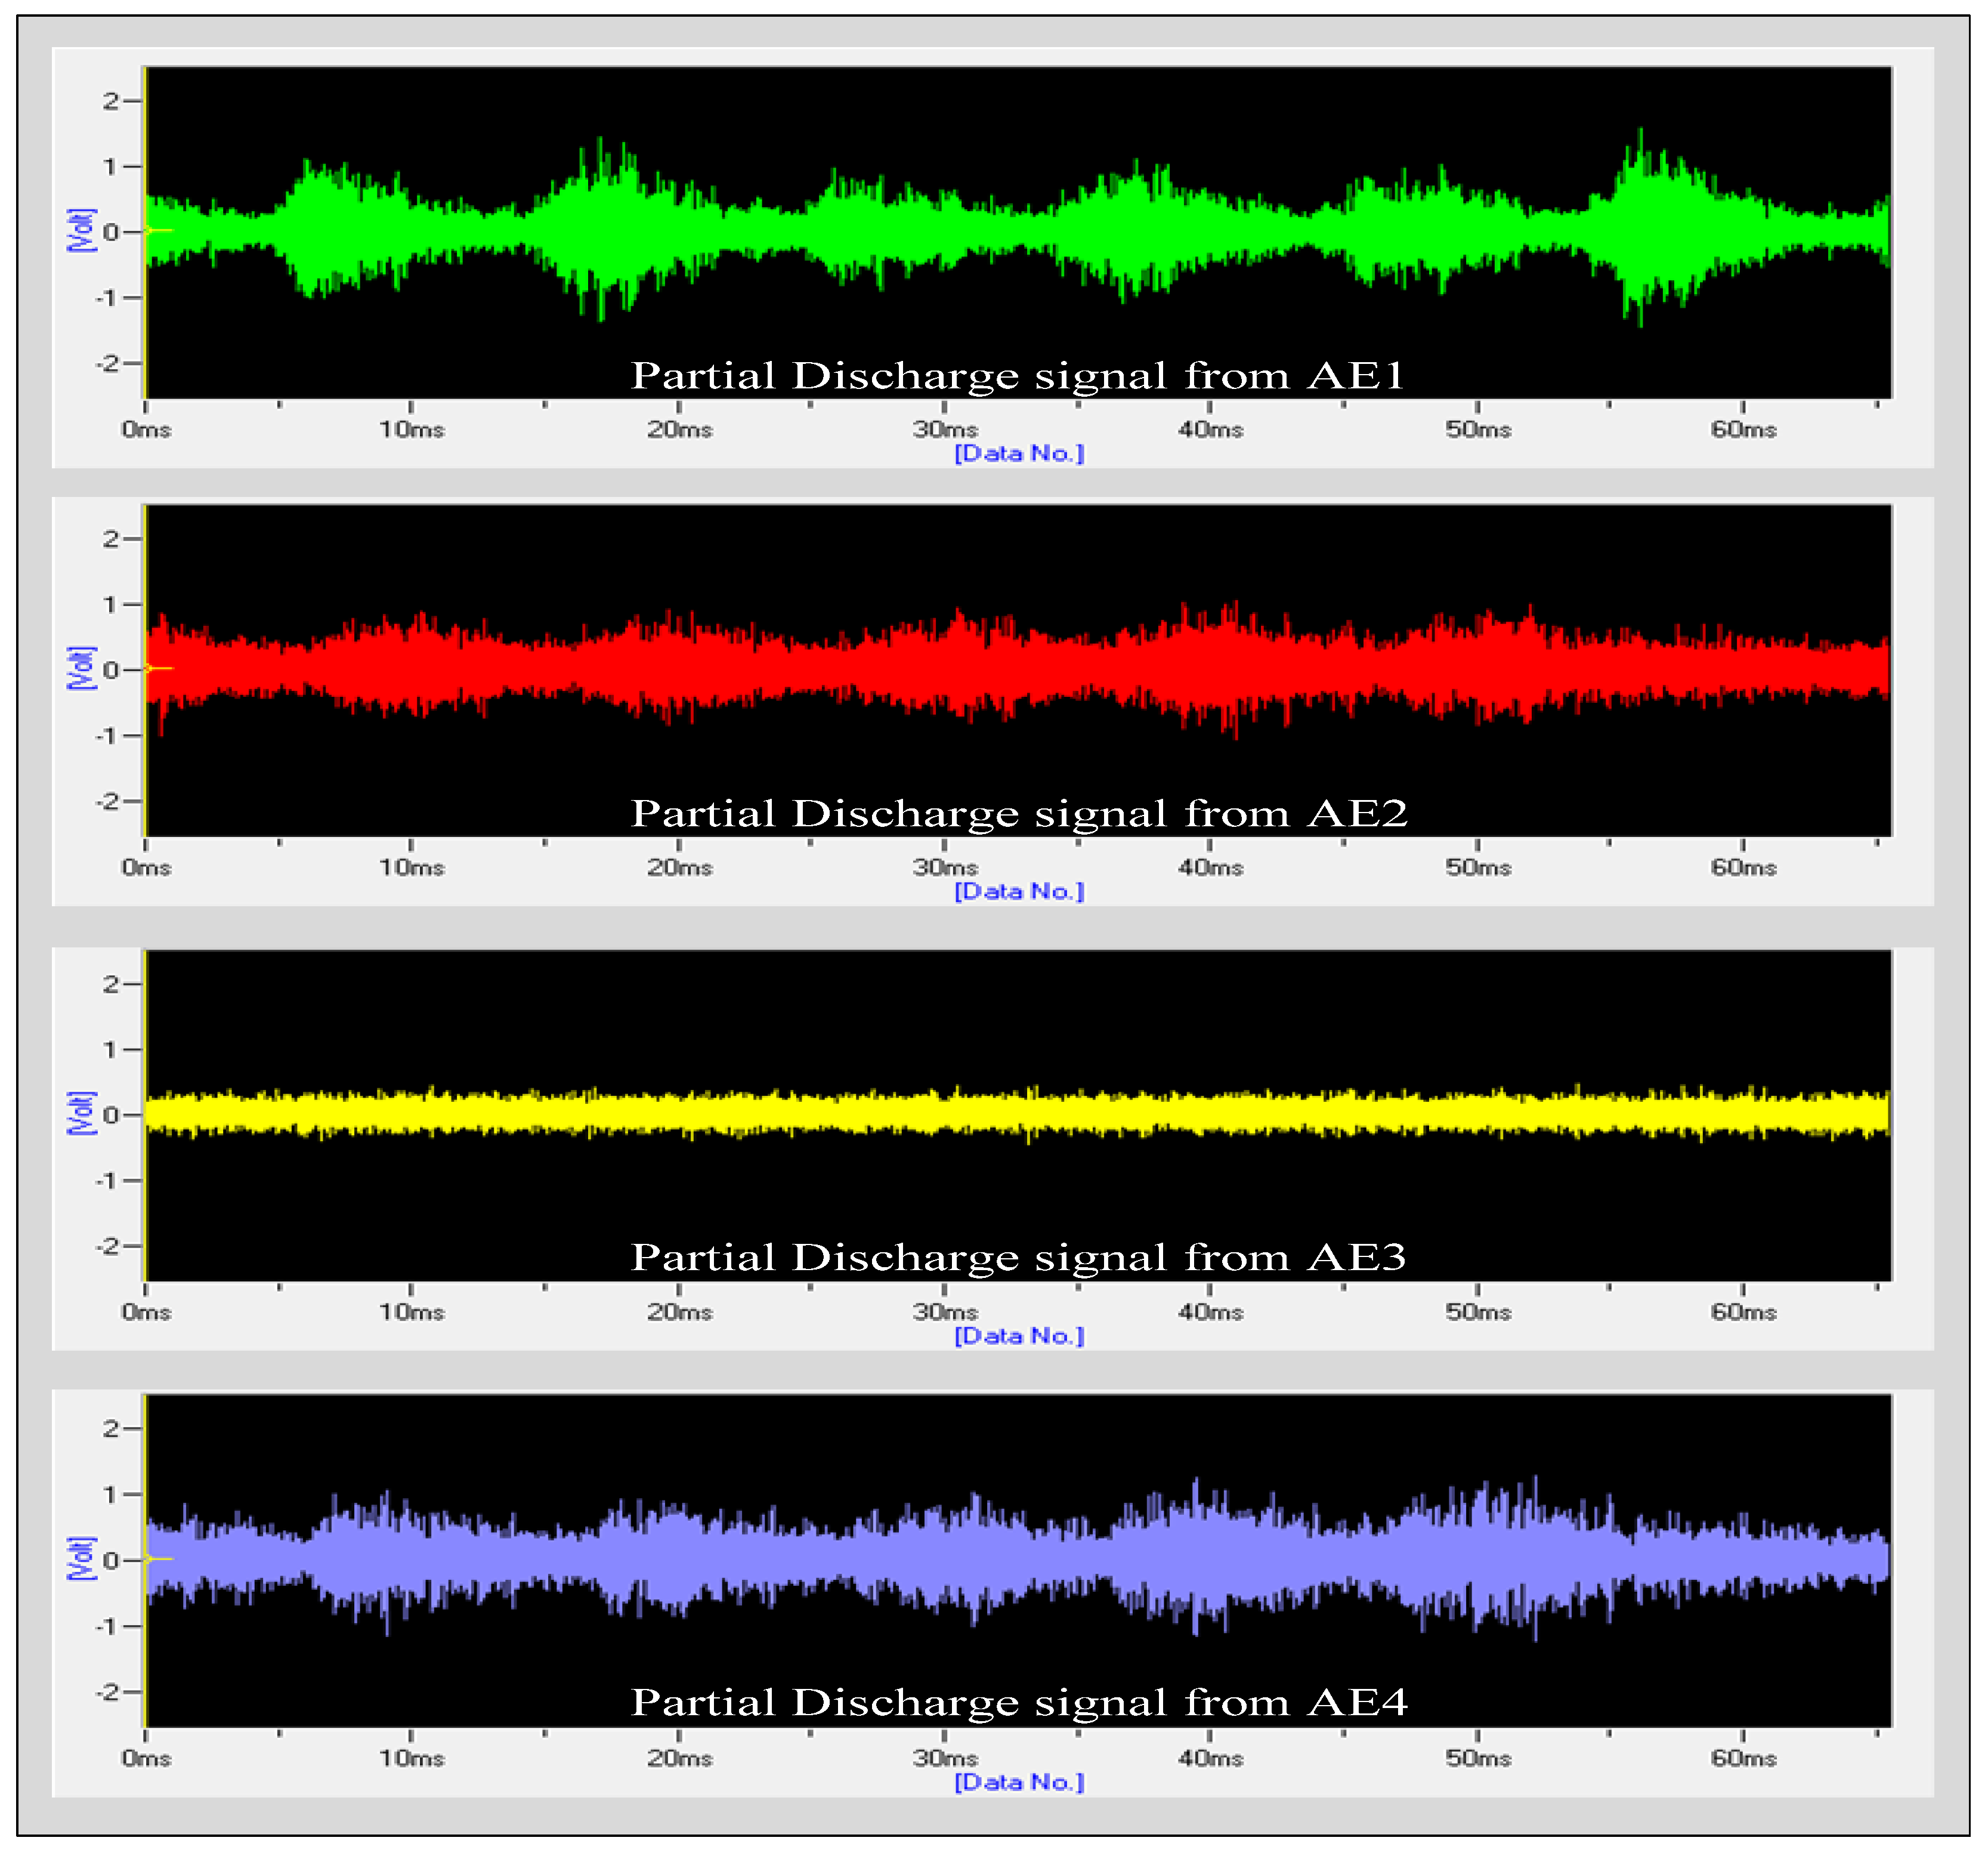The height and width of the screenshot is (1853, 1988).
Task: Select the Partial Discharge signal from AE3 label
Action: pyautogui.click(x=1022, y=1257)
